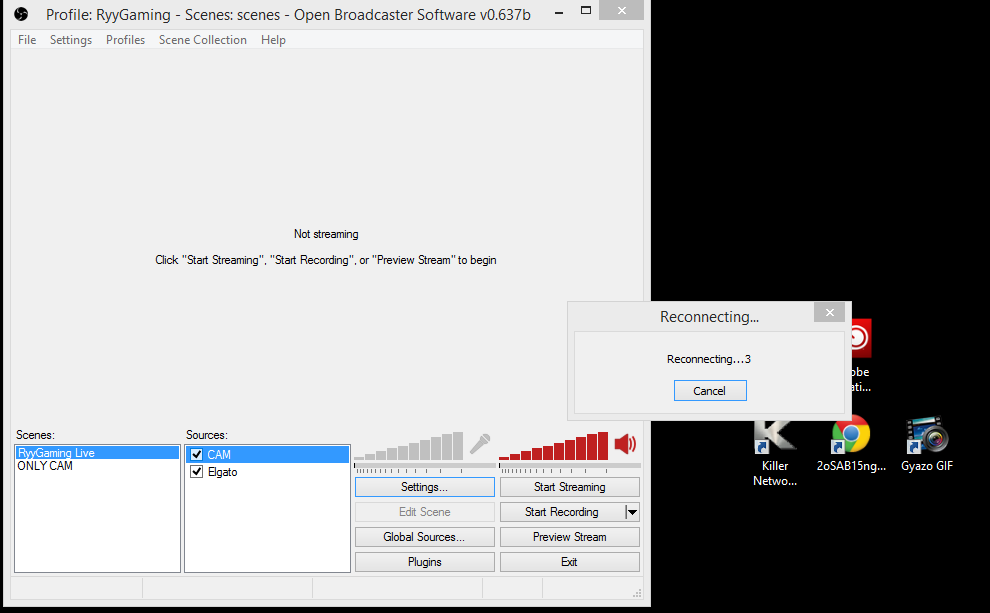This screenshot has width=990, height=613.
Task: Select the Elgato source row
Action: point(268,472)
